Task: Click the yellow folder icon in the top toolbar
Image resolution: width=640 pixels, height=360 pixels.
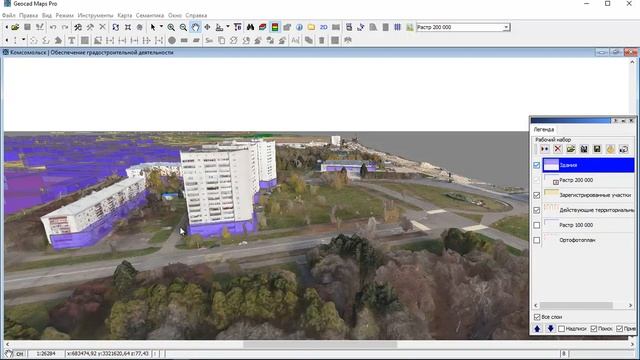Action: (311, 27)
